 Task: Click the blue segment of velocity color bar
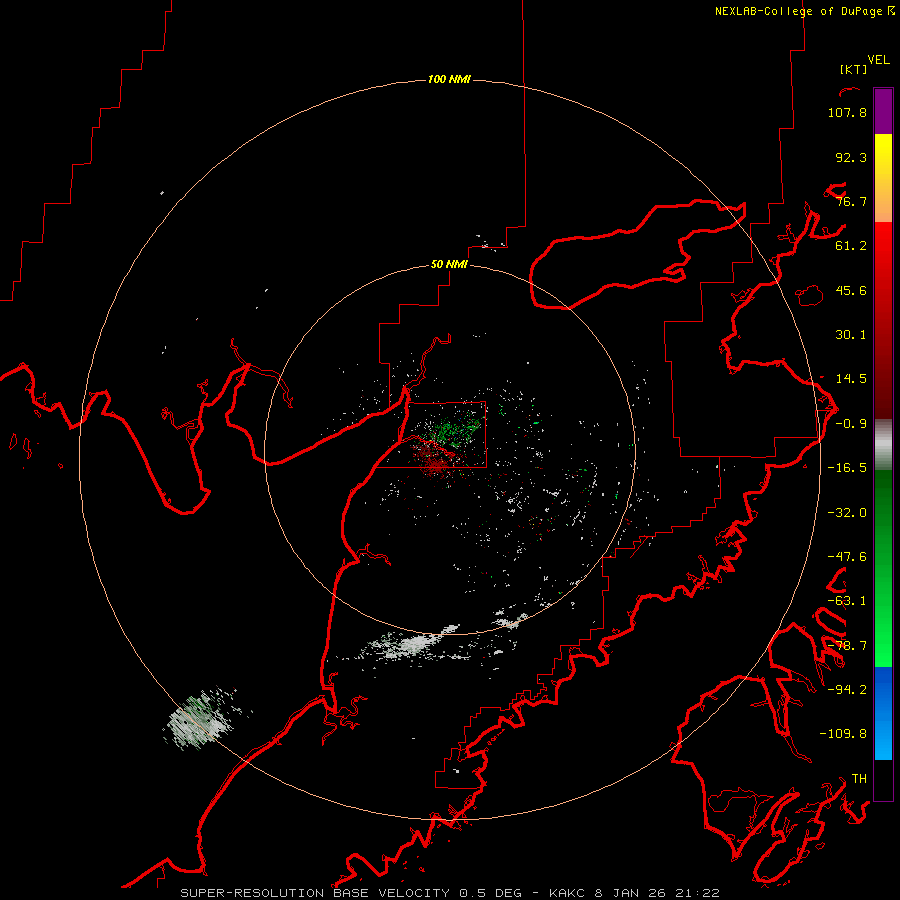click(x=883, y=713)
